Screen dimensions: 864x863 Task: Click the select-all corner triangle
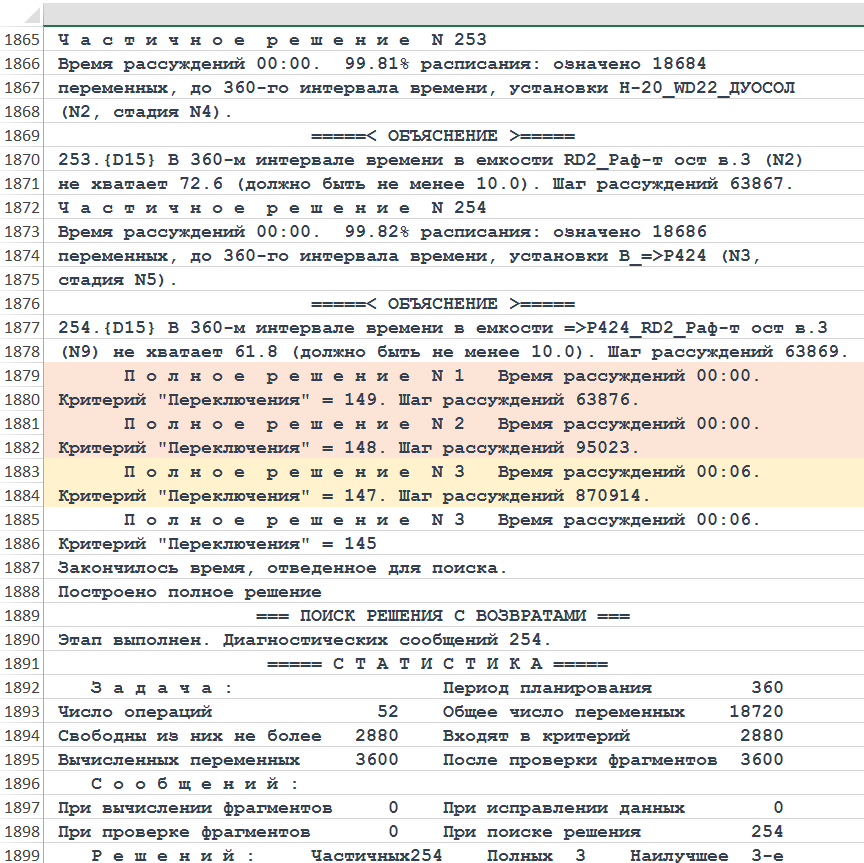(x=22, y=14)
